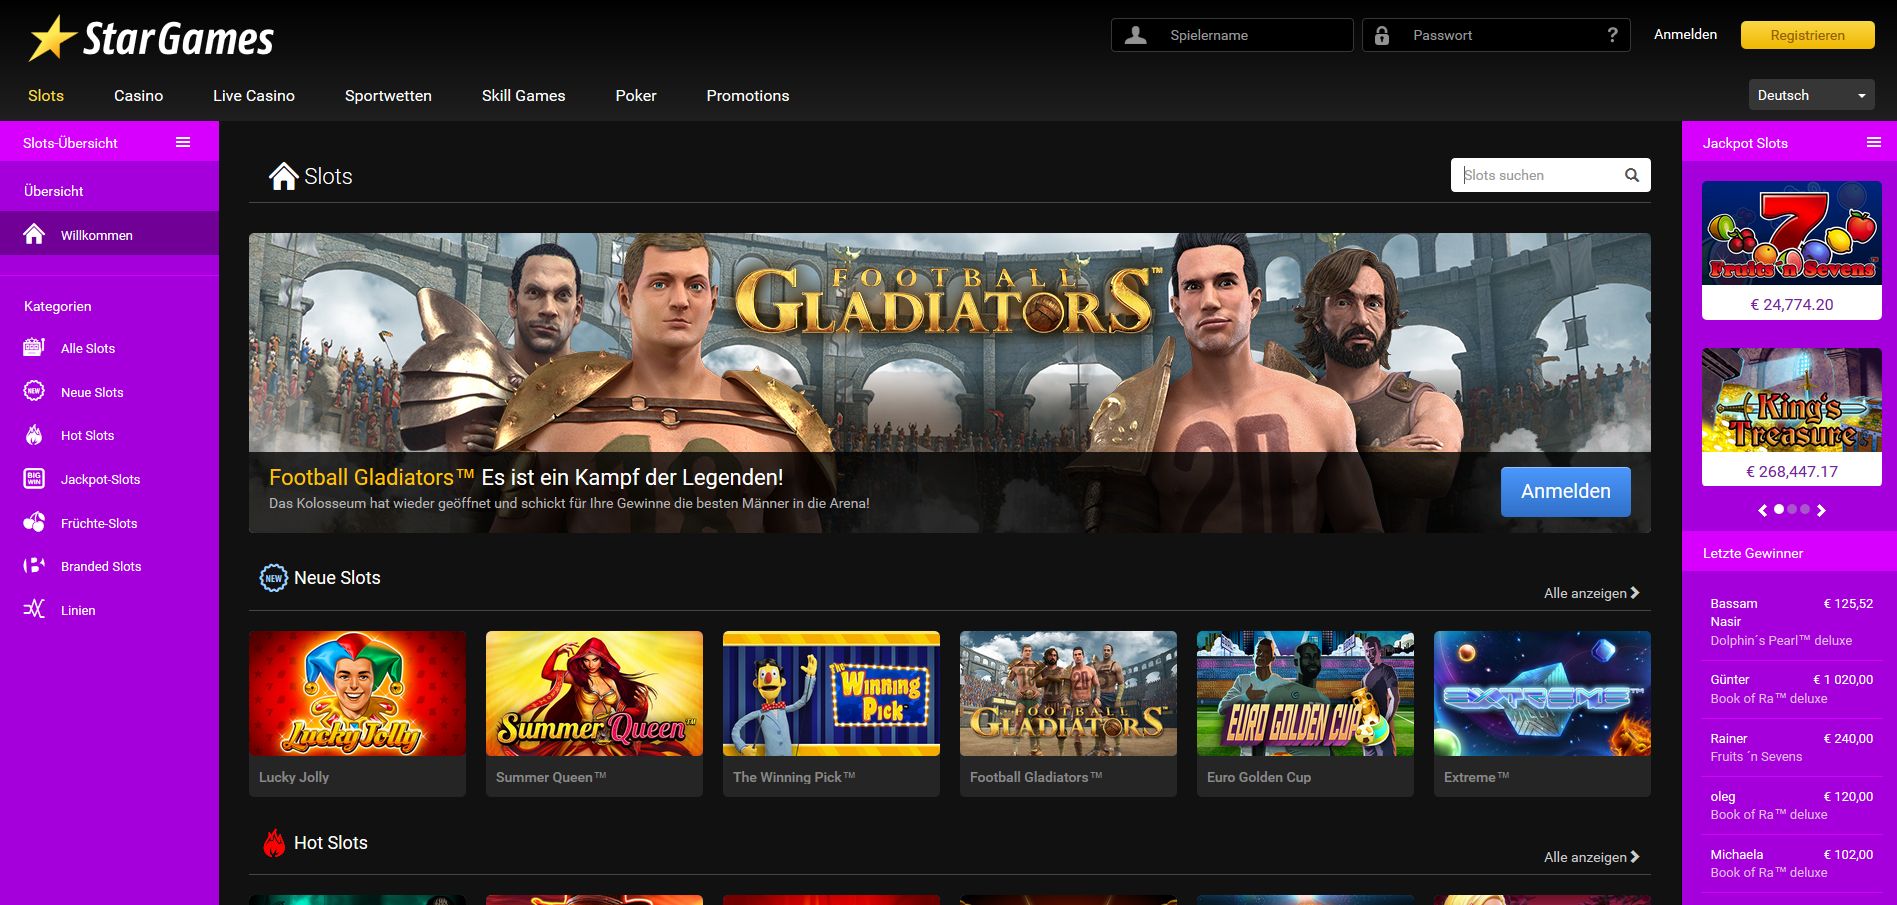
Task: Toggle the Slots-Übersicht hamburger menu icon
Action: (x=183, y=142)
